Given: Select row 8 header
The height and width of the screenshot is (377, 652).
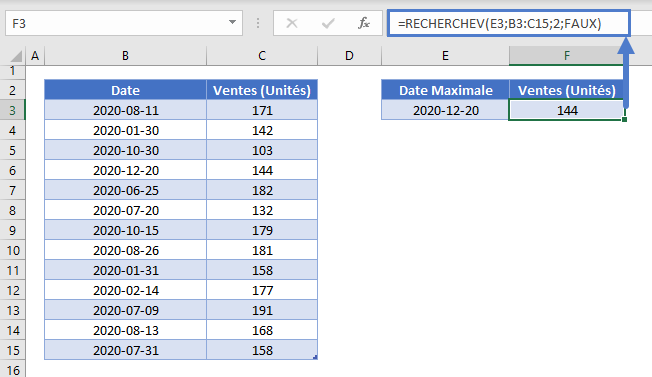Looking at the screenshot, I should coord(12,210).
